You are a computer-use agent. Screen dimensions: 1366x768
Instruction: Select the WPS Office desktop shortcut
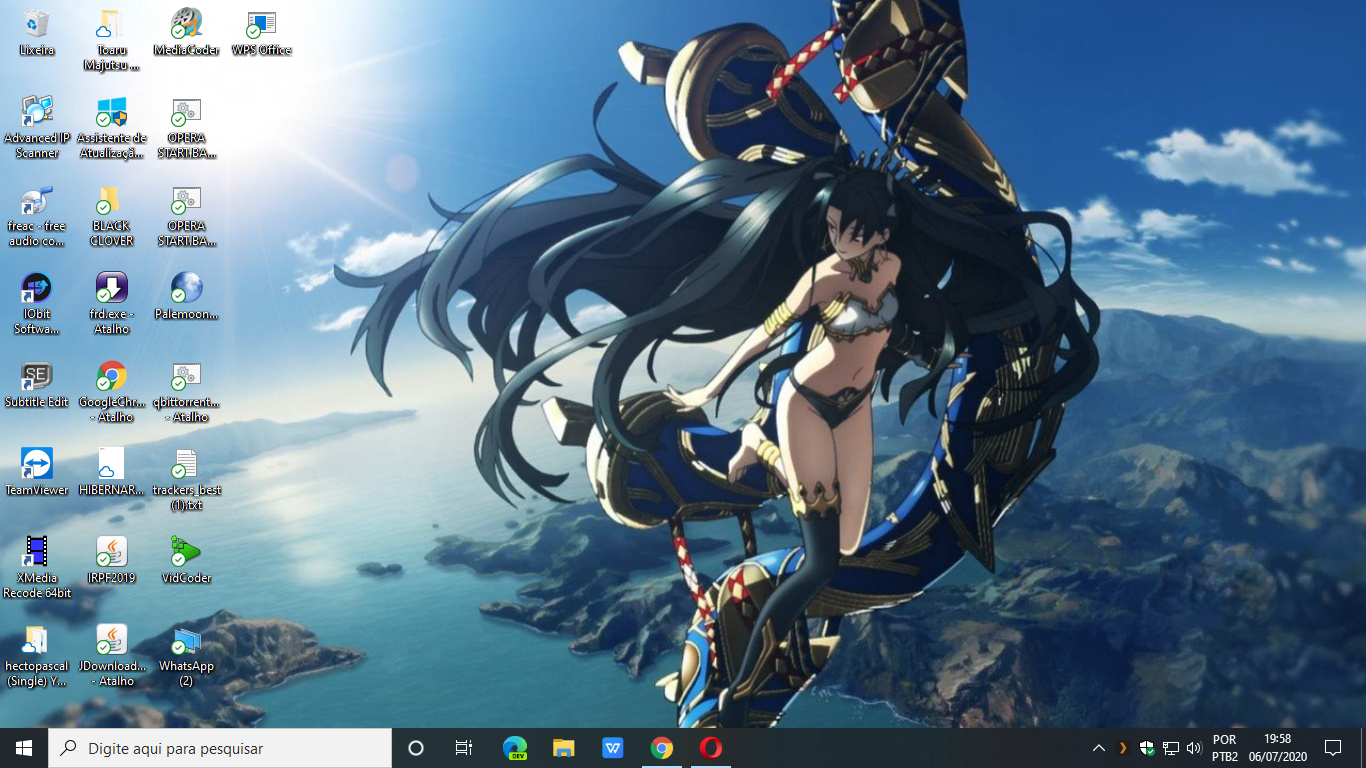(x=261, y=25)
